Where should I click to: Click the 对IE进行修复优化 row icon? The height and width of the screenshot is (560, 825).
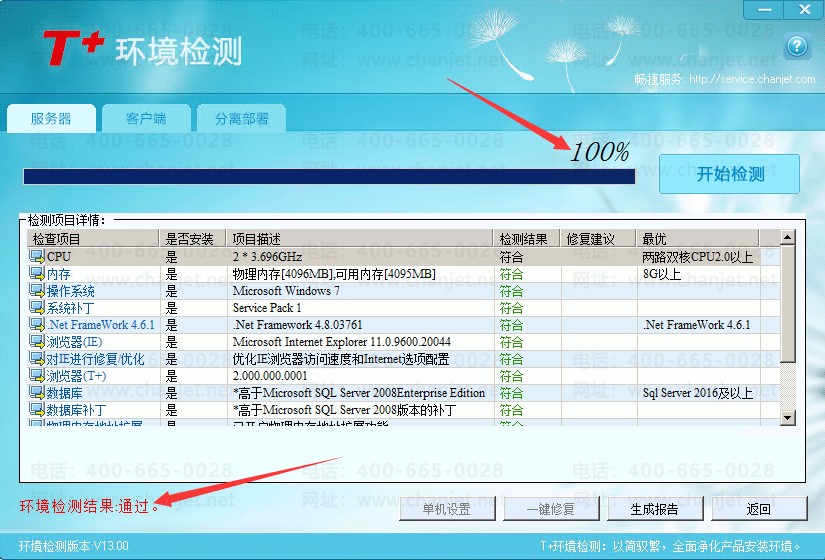coord(37,358)
